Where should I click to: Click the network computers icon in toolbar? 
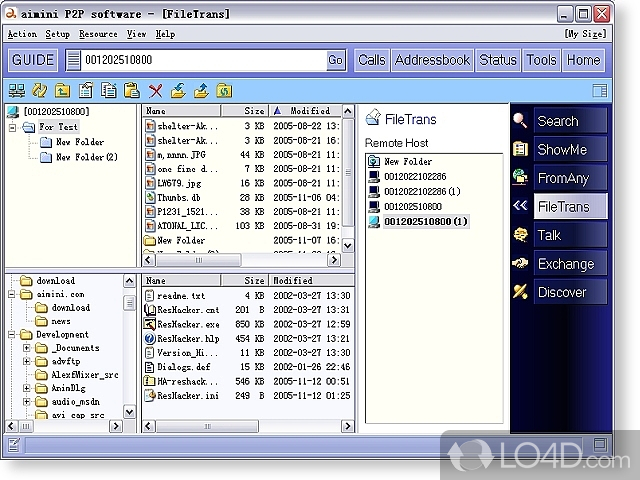(17, 91)
